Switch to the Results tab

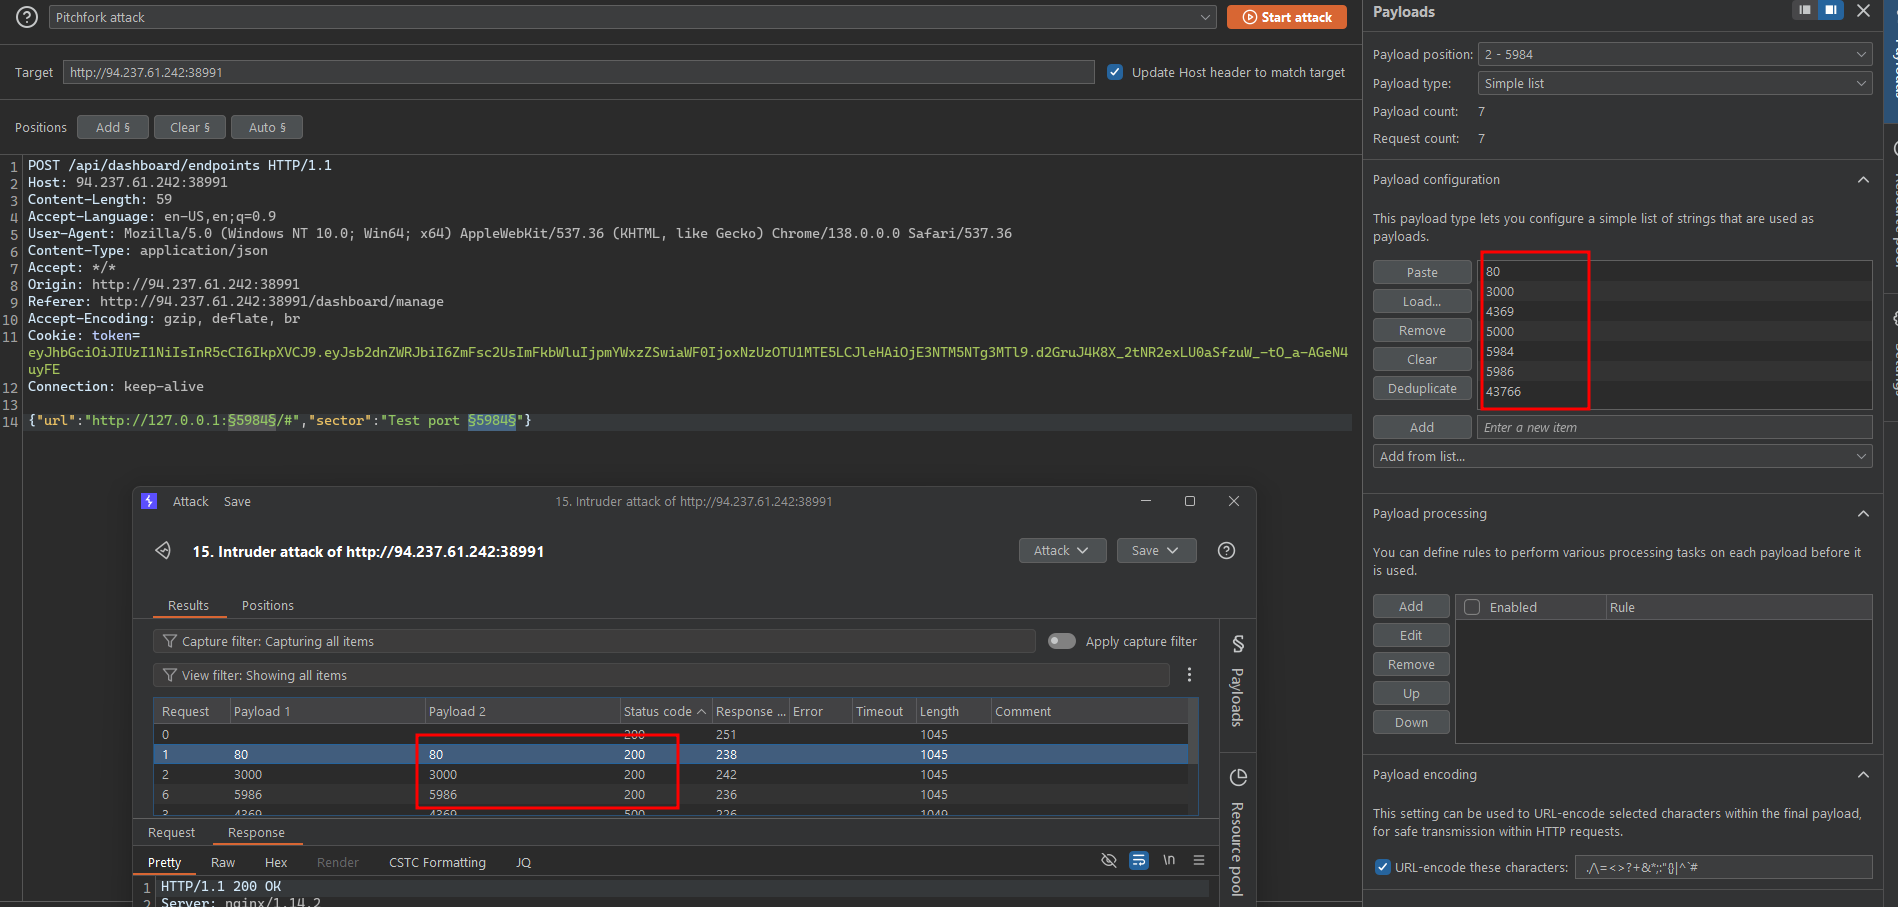click(x=188, y=605)
